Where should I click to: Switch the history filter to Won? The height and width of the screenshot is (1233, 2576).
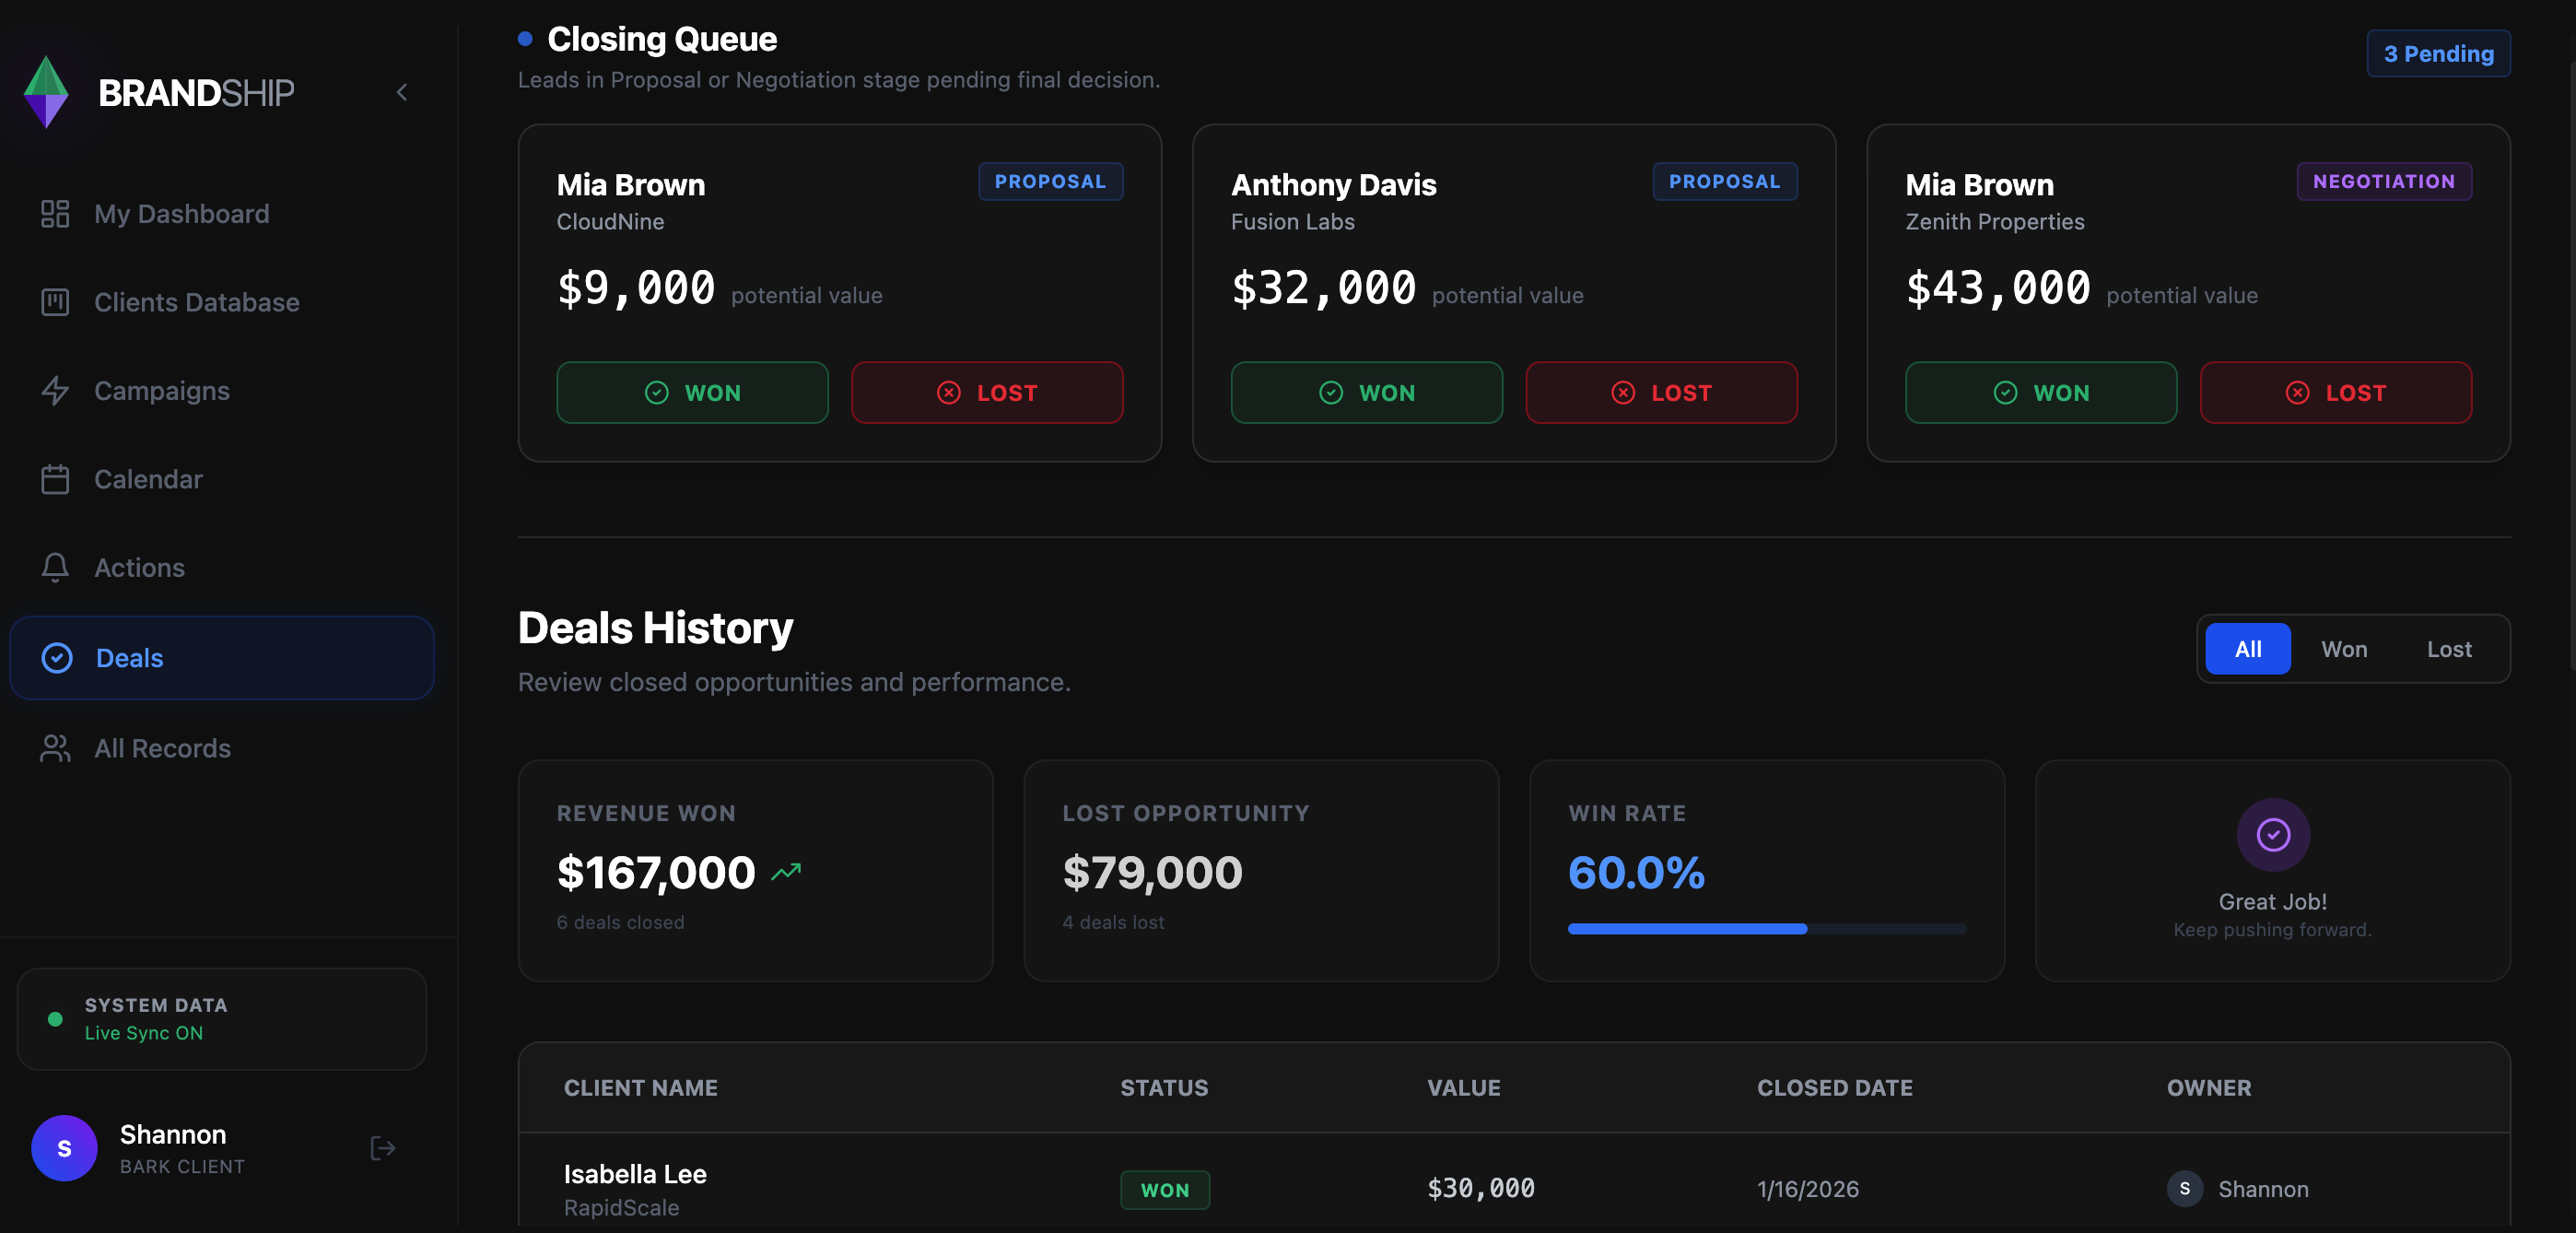[x=2343, y=649]
